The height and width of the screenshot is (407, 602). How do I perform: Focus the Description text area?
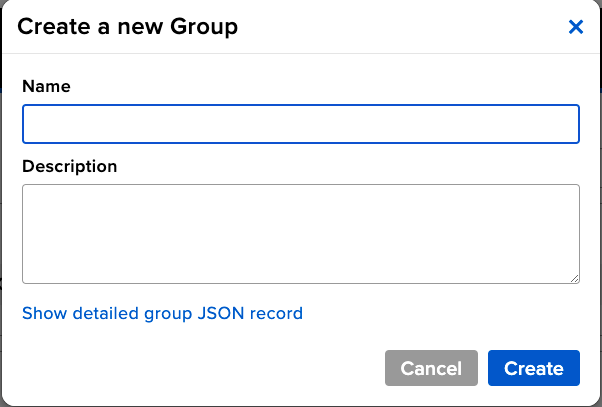click(300, 233)
